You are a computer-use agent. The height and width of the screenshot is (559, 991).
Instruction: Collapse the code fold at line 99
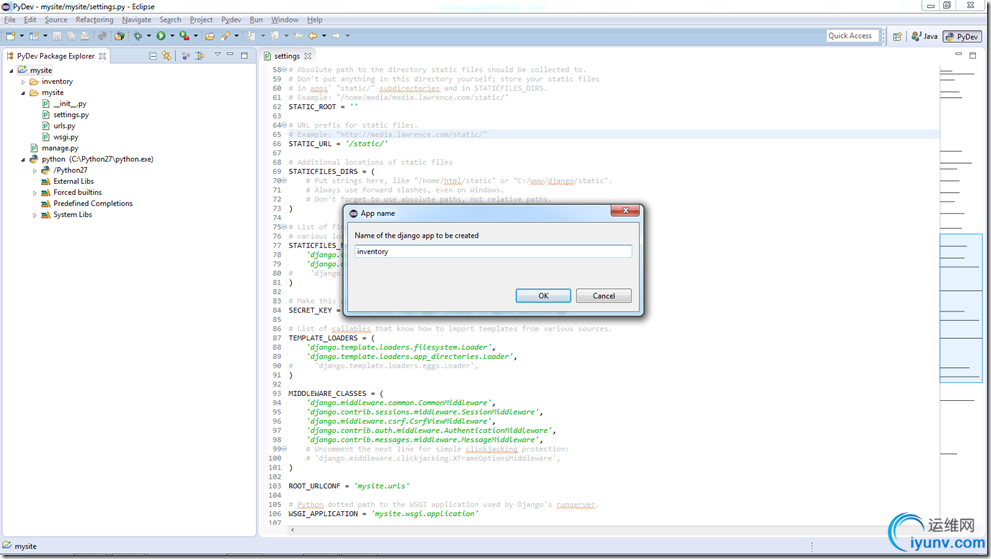pyautogui.click(x=284, y=449)
